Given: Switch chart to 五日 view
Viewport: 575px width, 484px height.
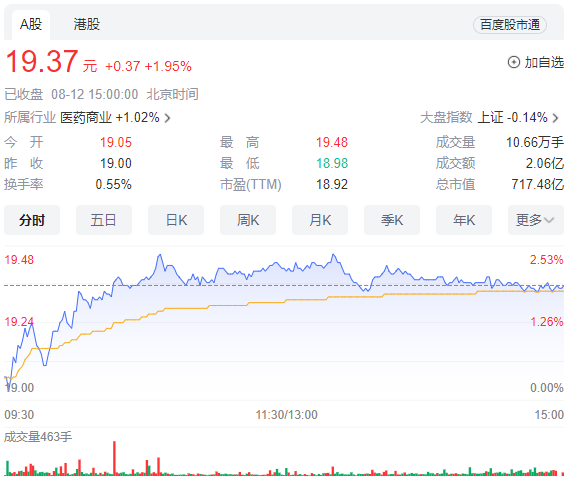Looking at the screenshot, I should (x=104, y=220).
